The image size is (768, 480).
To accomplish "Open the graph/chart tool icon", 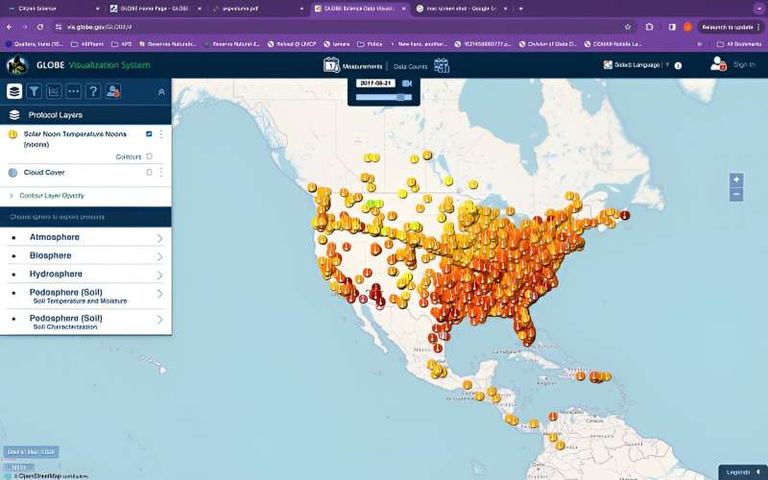I will point(53,91).
